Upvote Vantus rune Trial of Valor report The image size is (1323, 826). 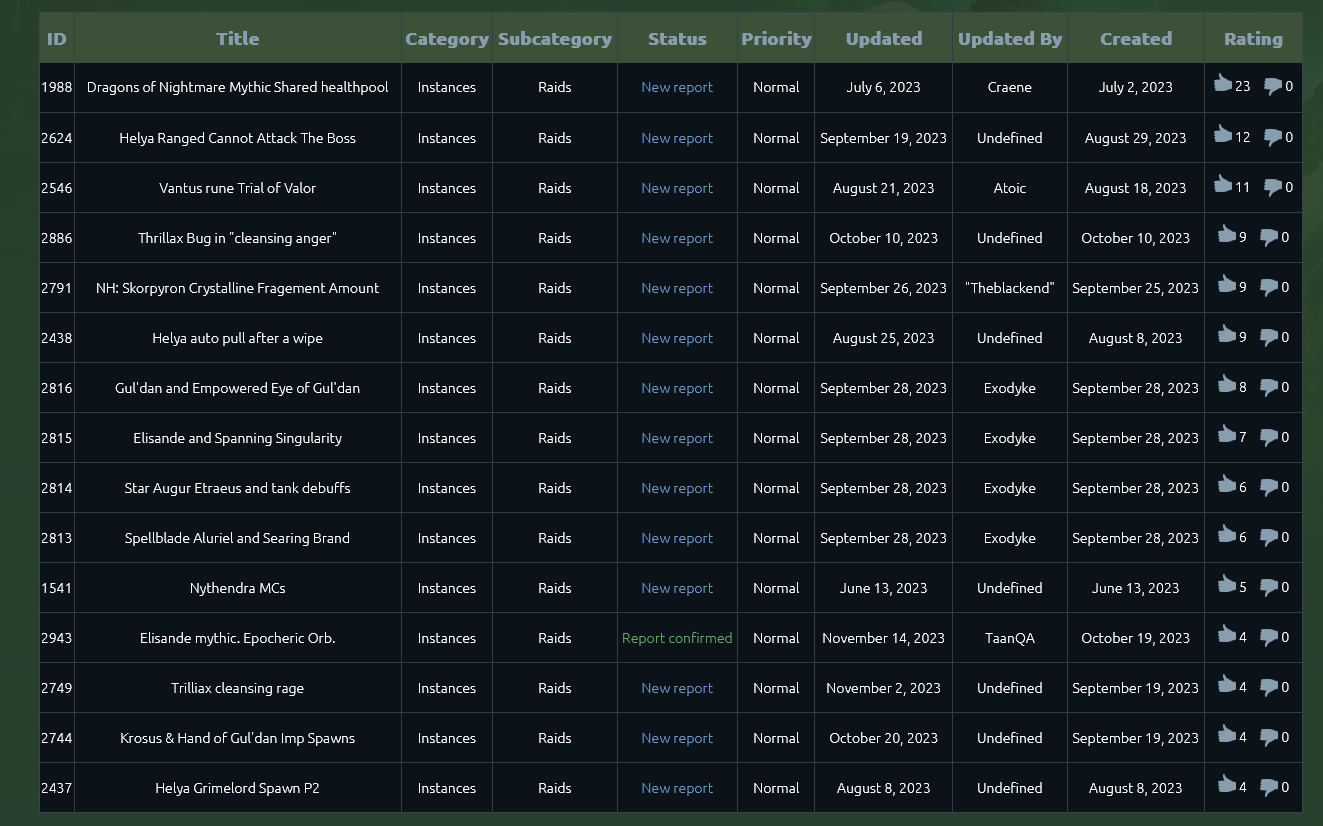pos(1222,184)
